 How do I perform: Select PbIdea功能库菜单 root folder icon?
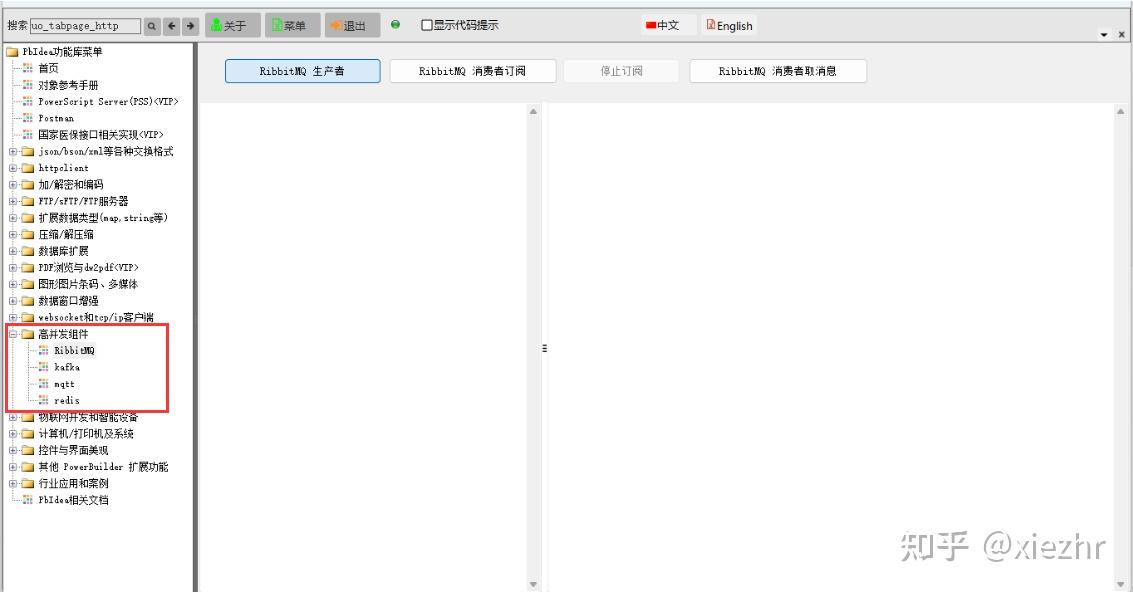point(12,52)
